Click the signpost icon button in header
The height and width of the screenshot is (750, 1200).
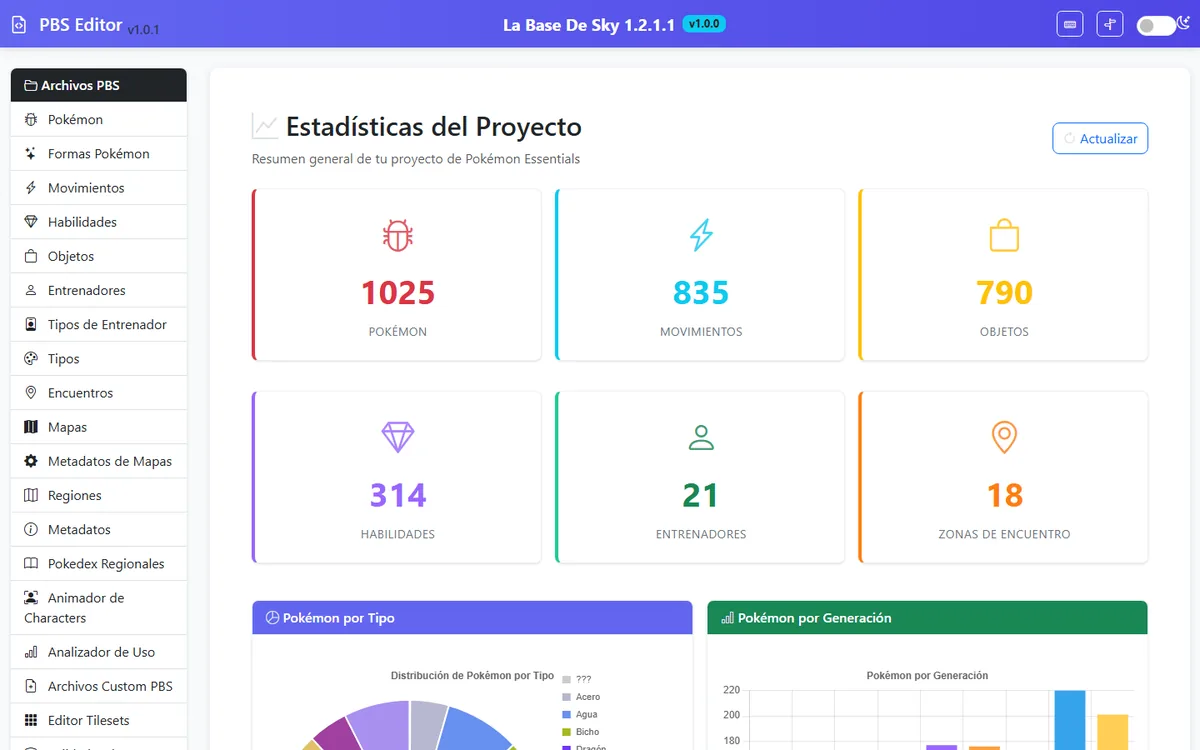(x=1110, y=25)
